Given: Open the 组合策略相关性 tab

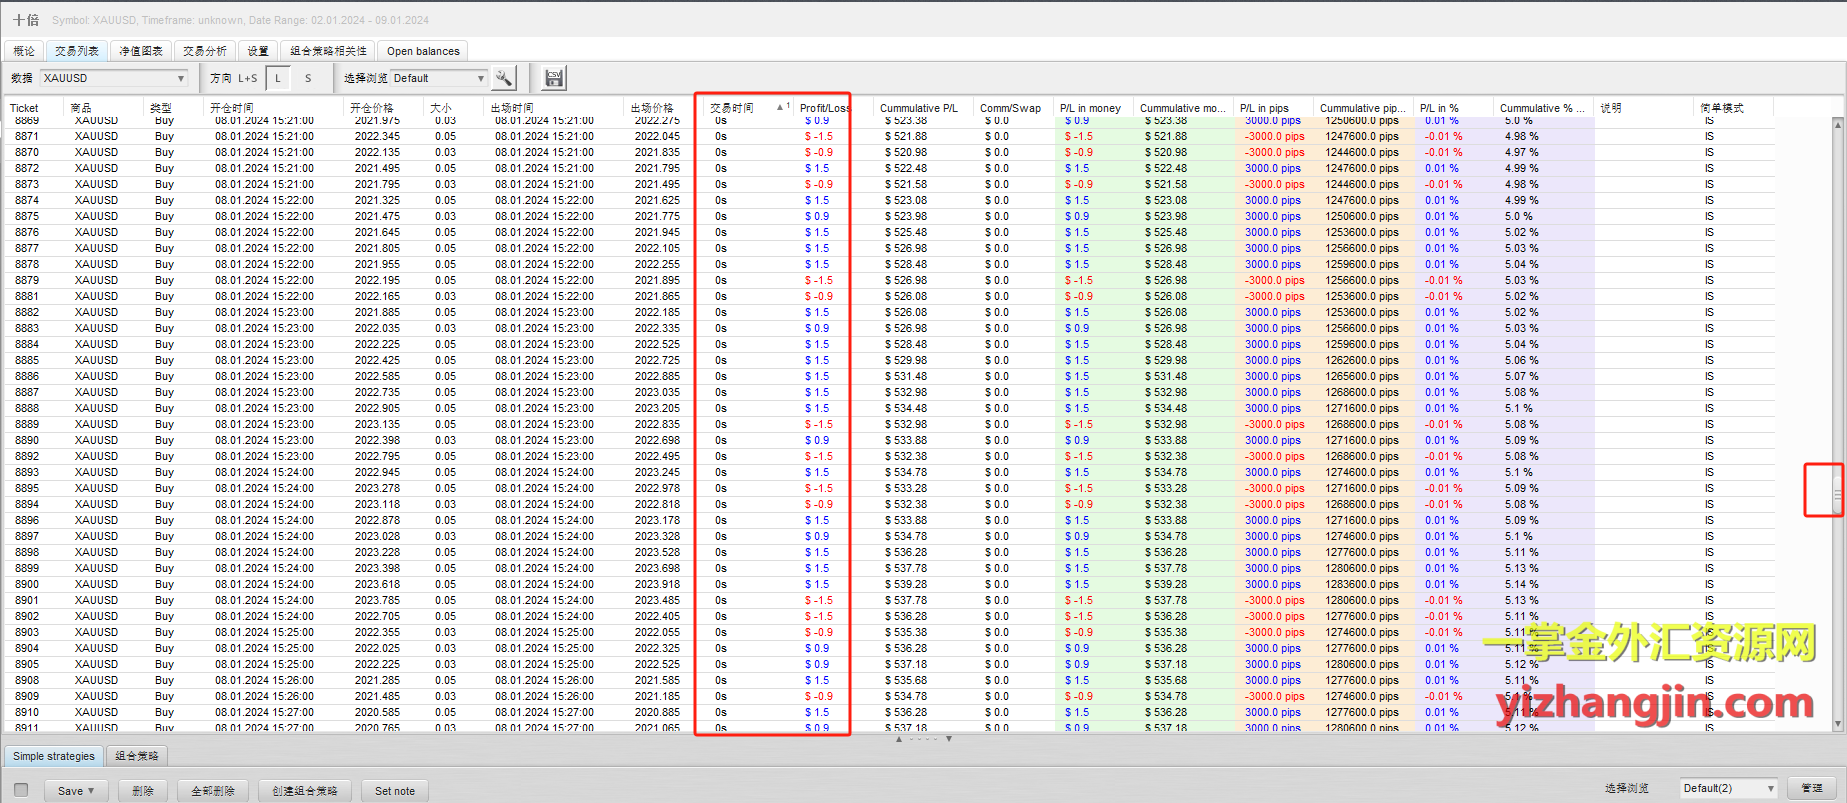Looking at the screenshot, I should [x=329, y=51].
